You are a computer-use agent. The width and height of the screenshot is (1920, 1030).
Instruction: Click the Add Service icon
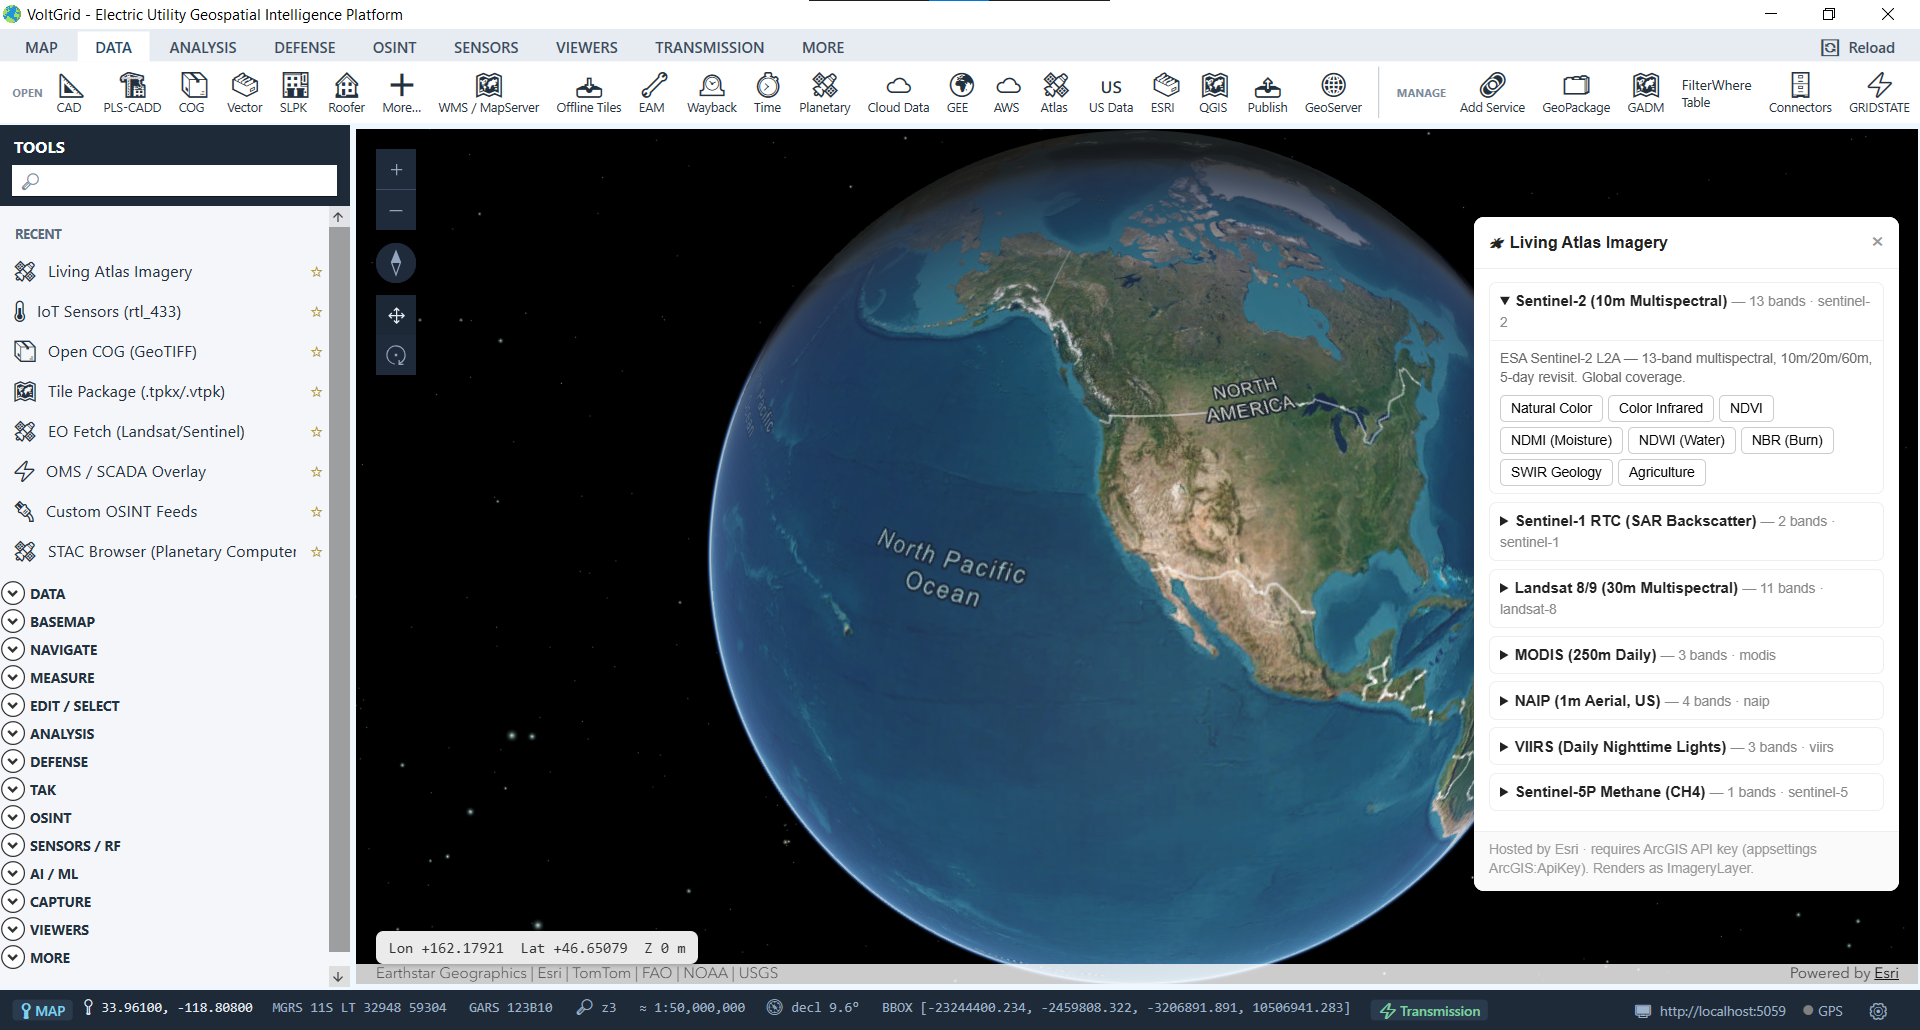click(x=1493, y=85)
